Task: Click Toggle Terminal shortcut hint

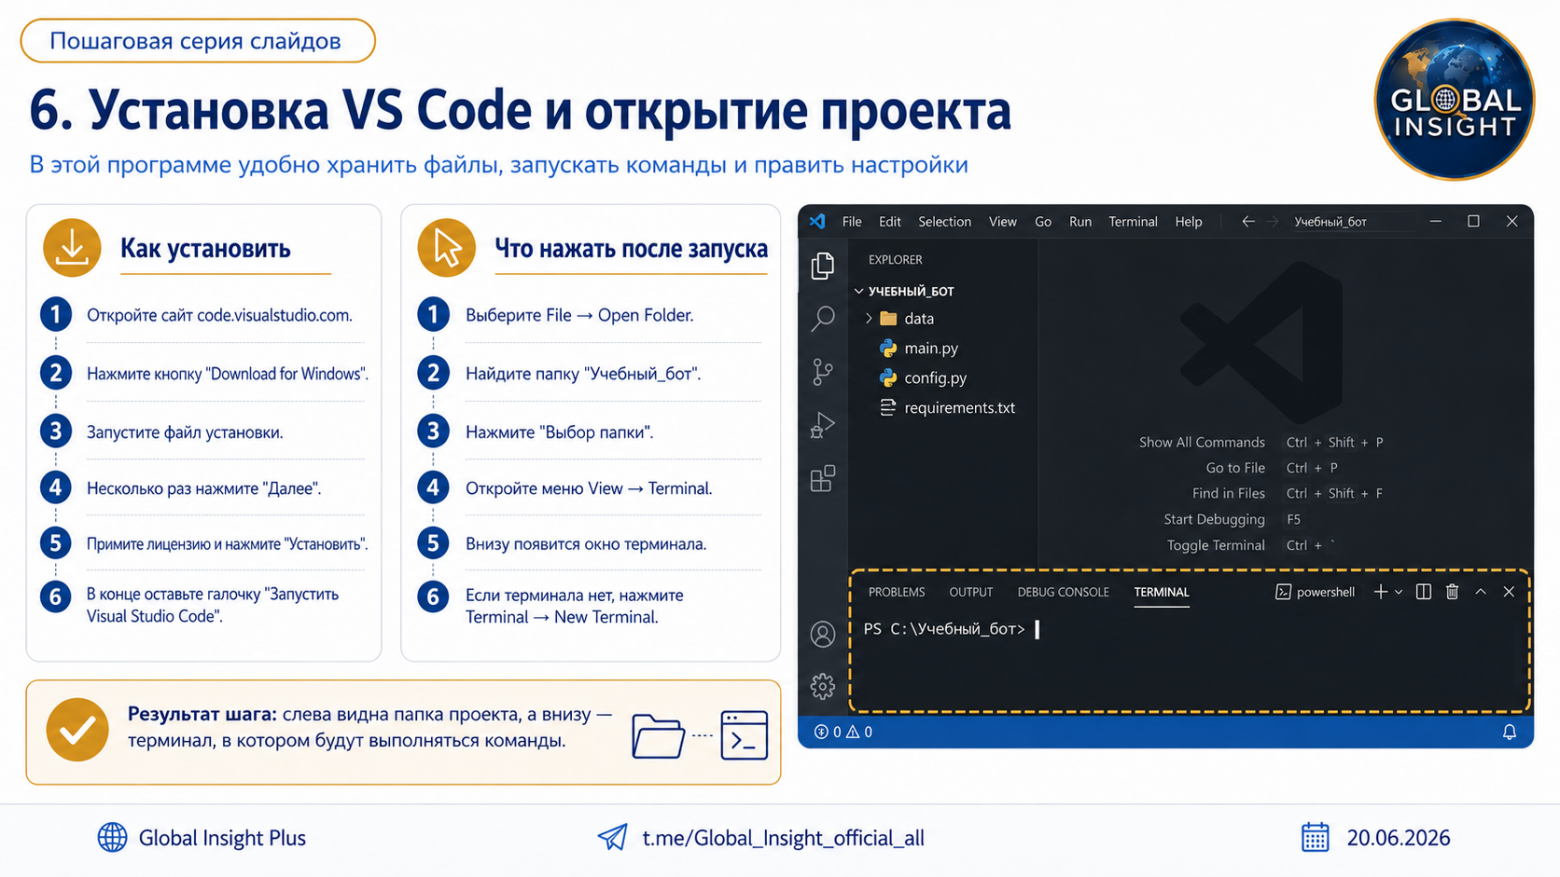Action: (x=1250, y=545)
